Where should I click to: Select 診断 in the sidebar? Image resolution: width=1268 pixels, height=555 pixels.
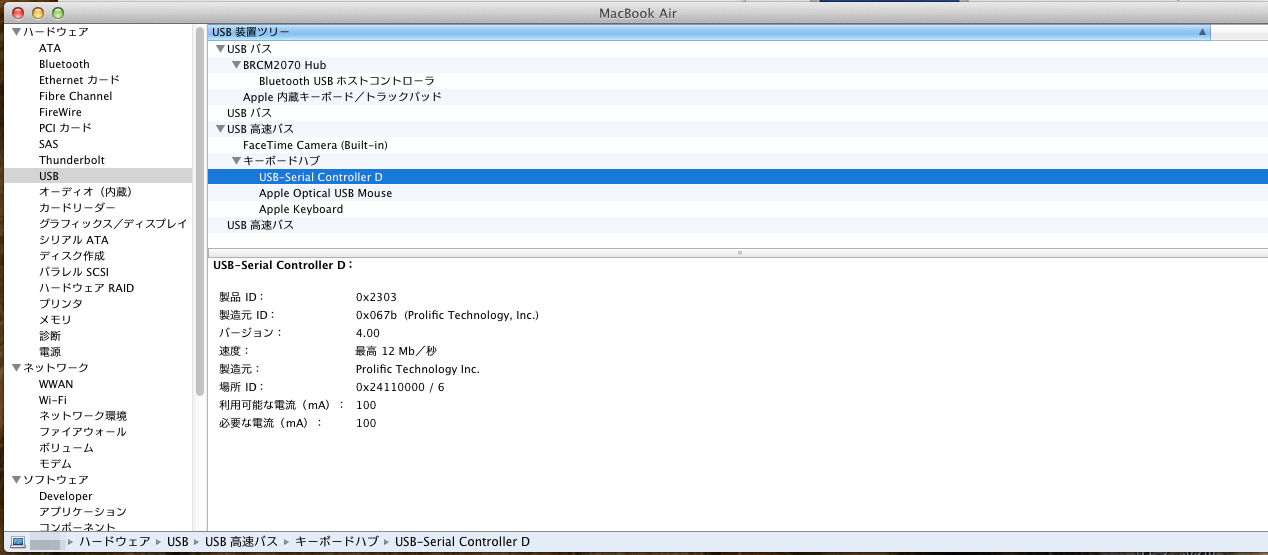point(50,336)
